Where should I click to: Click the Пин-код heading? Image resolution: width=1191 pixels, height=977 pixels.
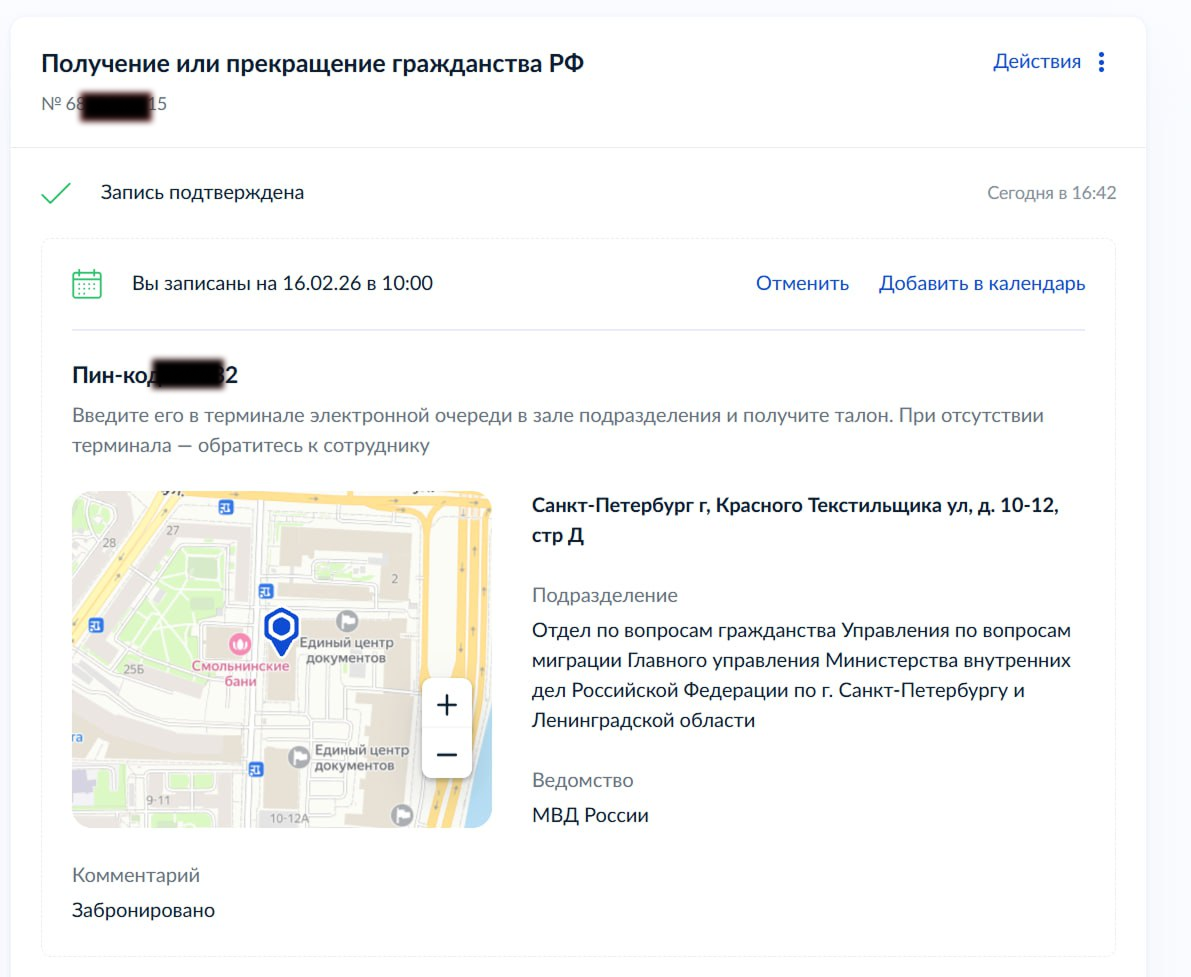click(155, 375)
